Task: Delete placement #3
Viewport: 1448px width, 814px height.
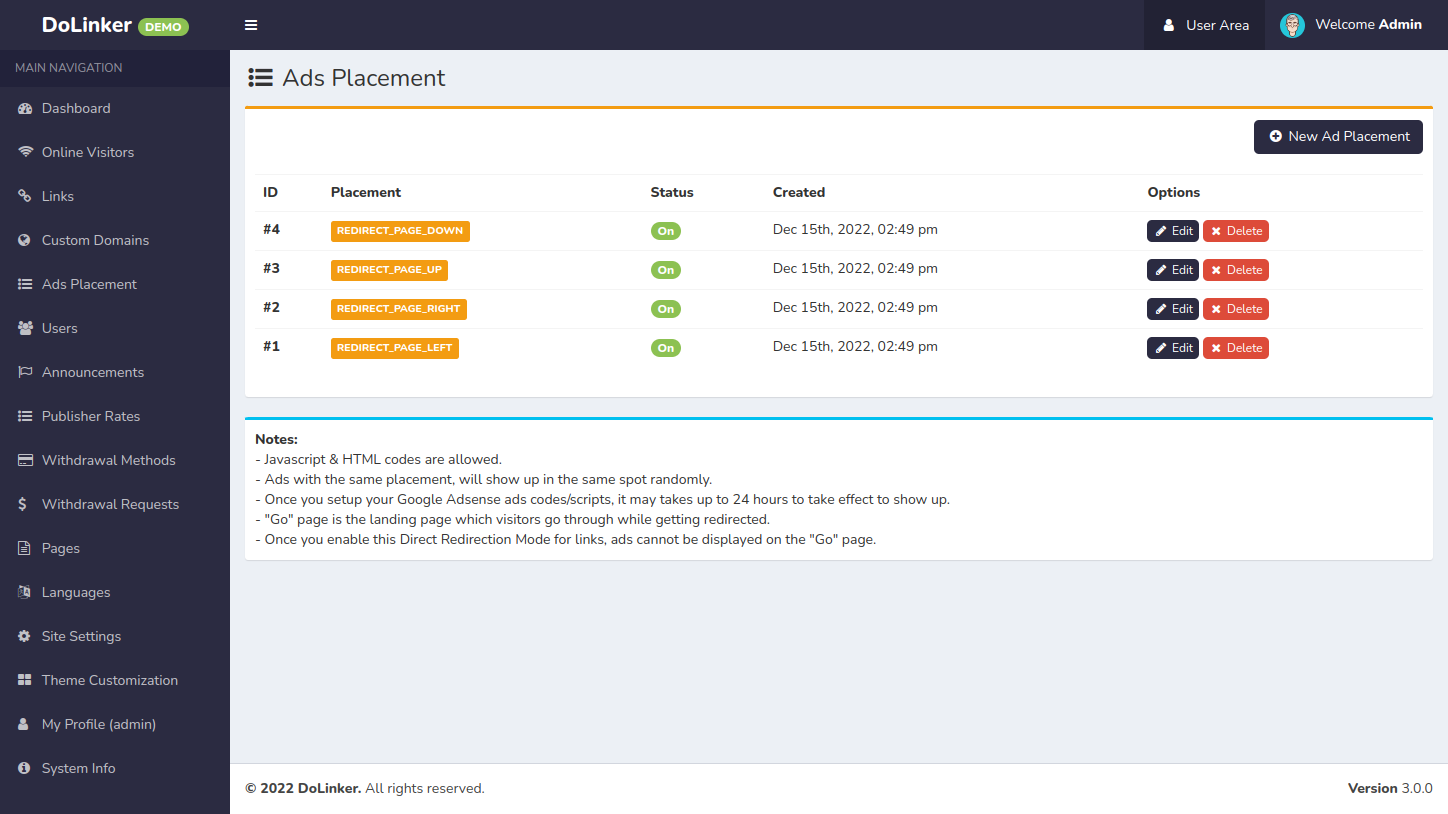Action: tap(1235, 269)
